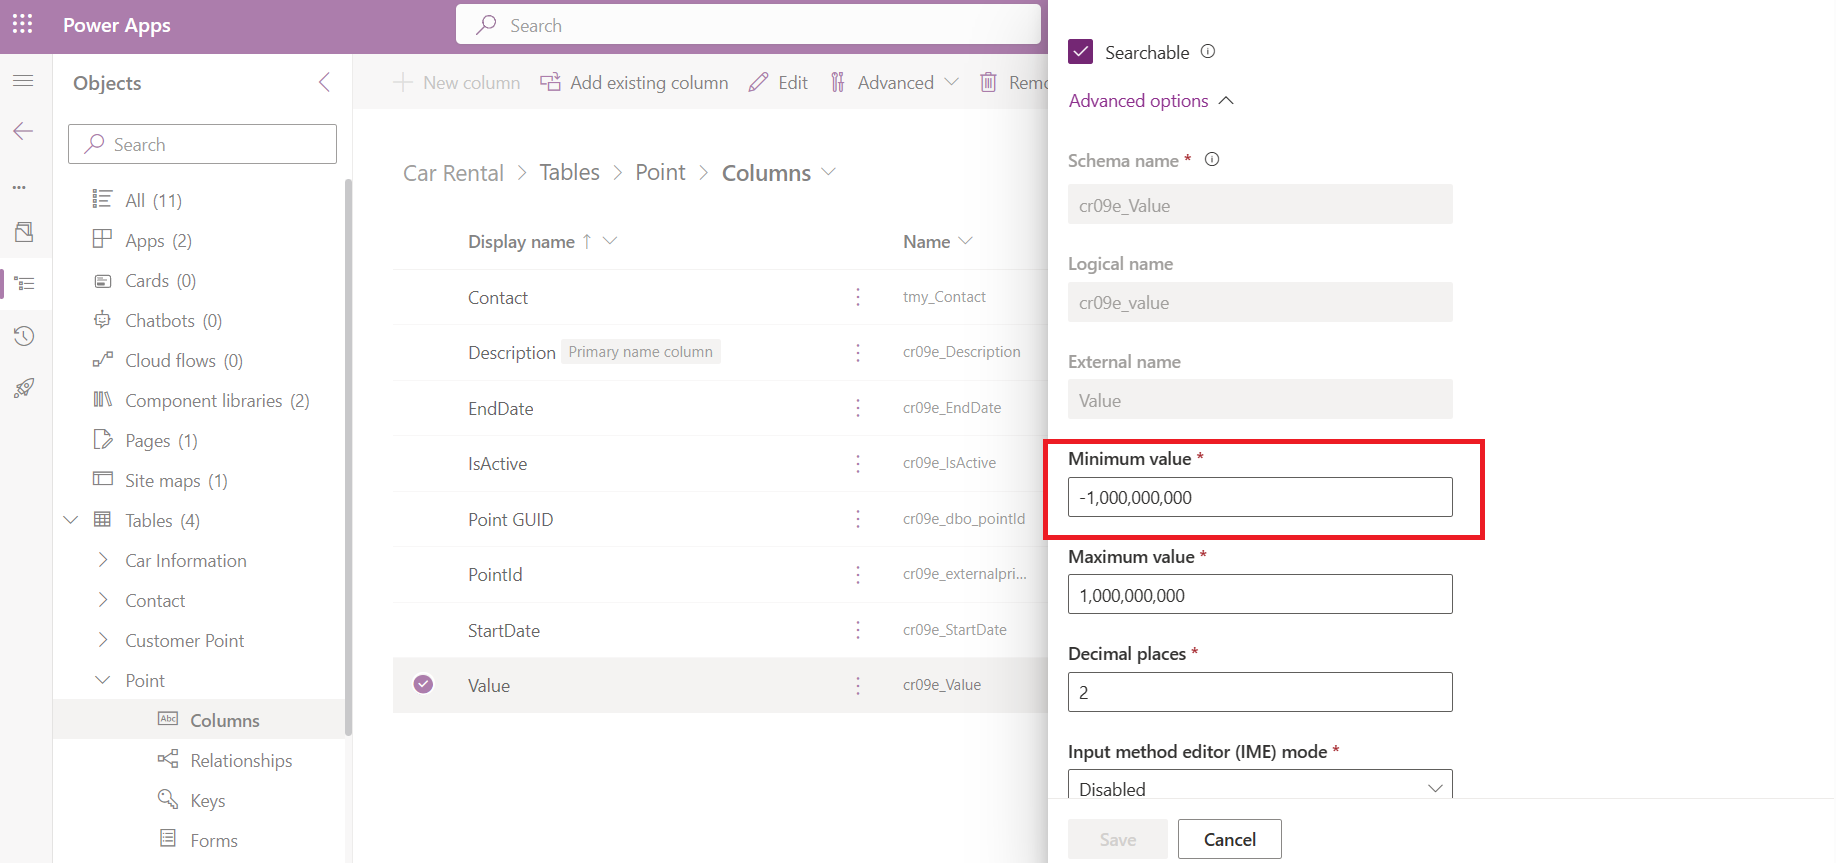Open the Publish rocket icon in rail

24,388
